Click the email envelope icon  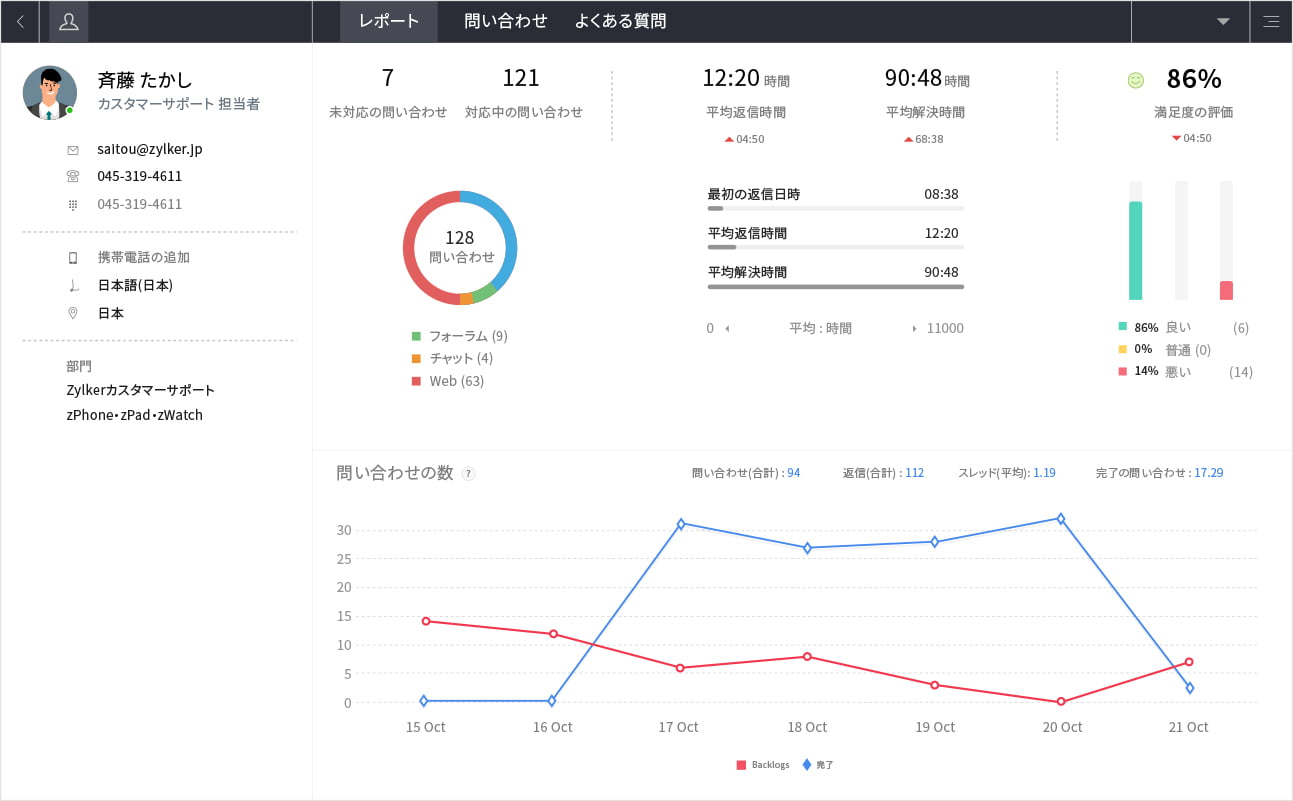(73, 150)
